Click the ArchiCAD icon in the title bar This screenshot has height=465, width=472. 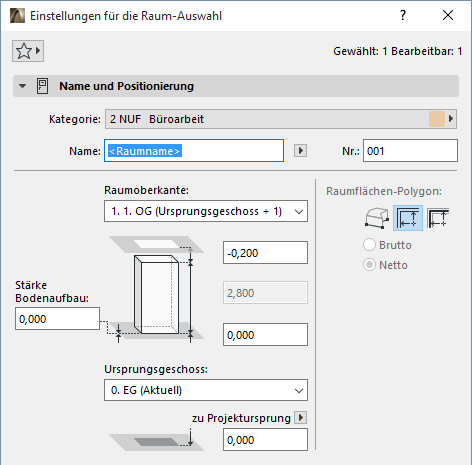[x=17, y=16]
